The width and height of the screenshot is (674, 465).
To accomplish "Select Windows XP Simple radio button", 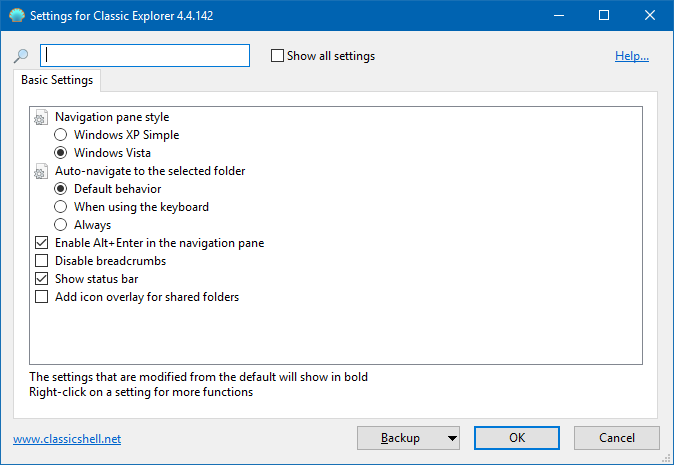I will click(61, 135).
